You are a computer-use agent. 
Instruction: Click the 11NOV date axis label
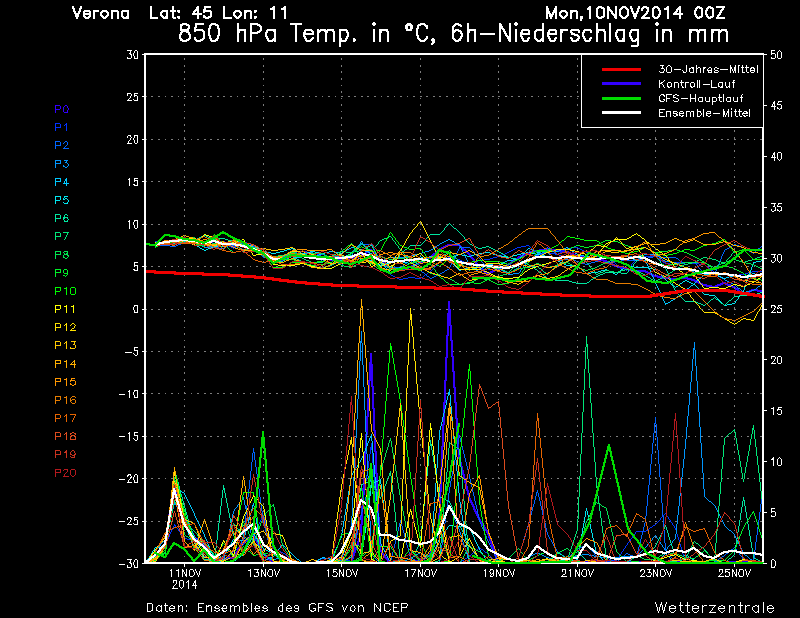[x=185, y=573]
